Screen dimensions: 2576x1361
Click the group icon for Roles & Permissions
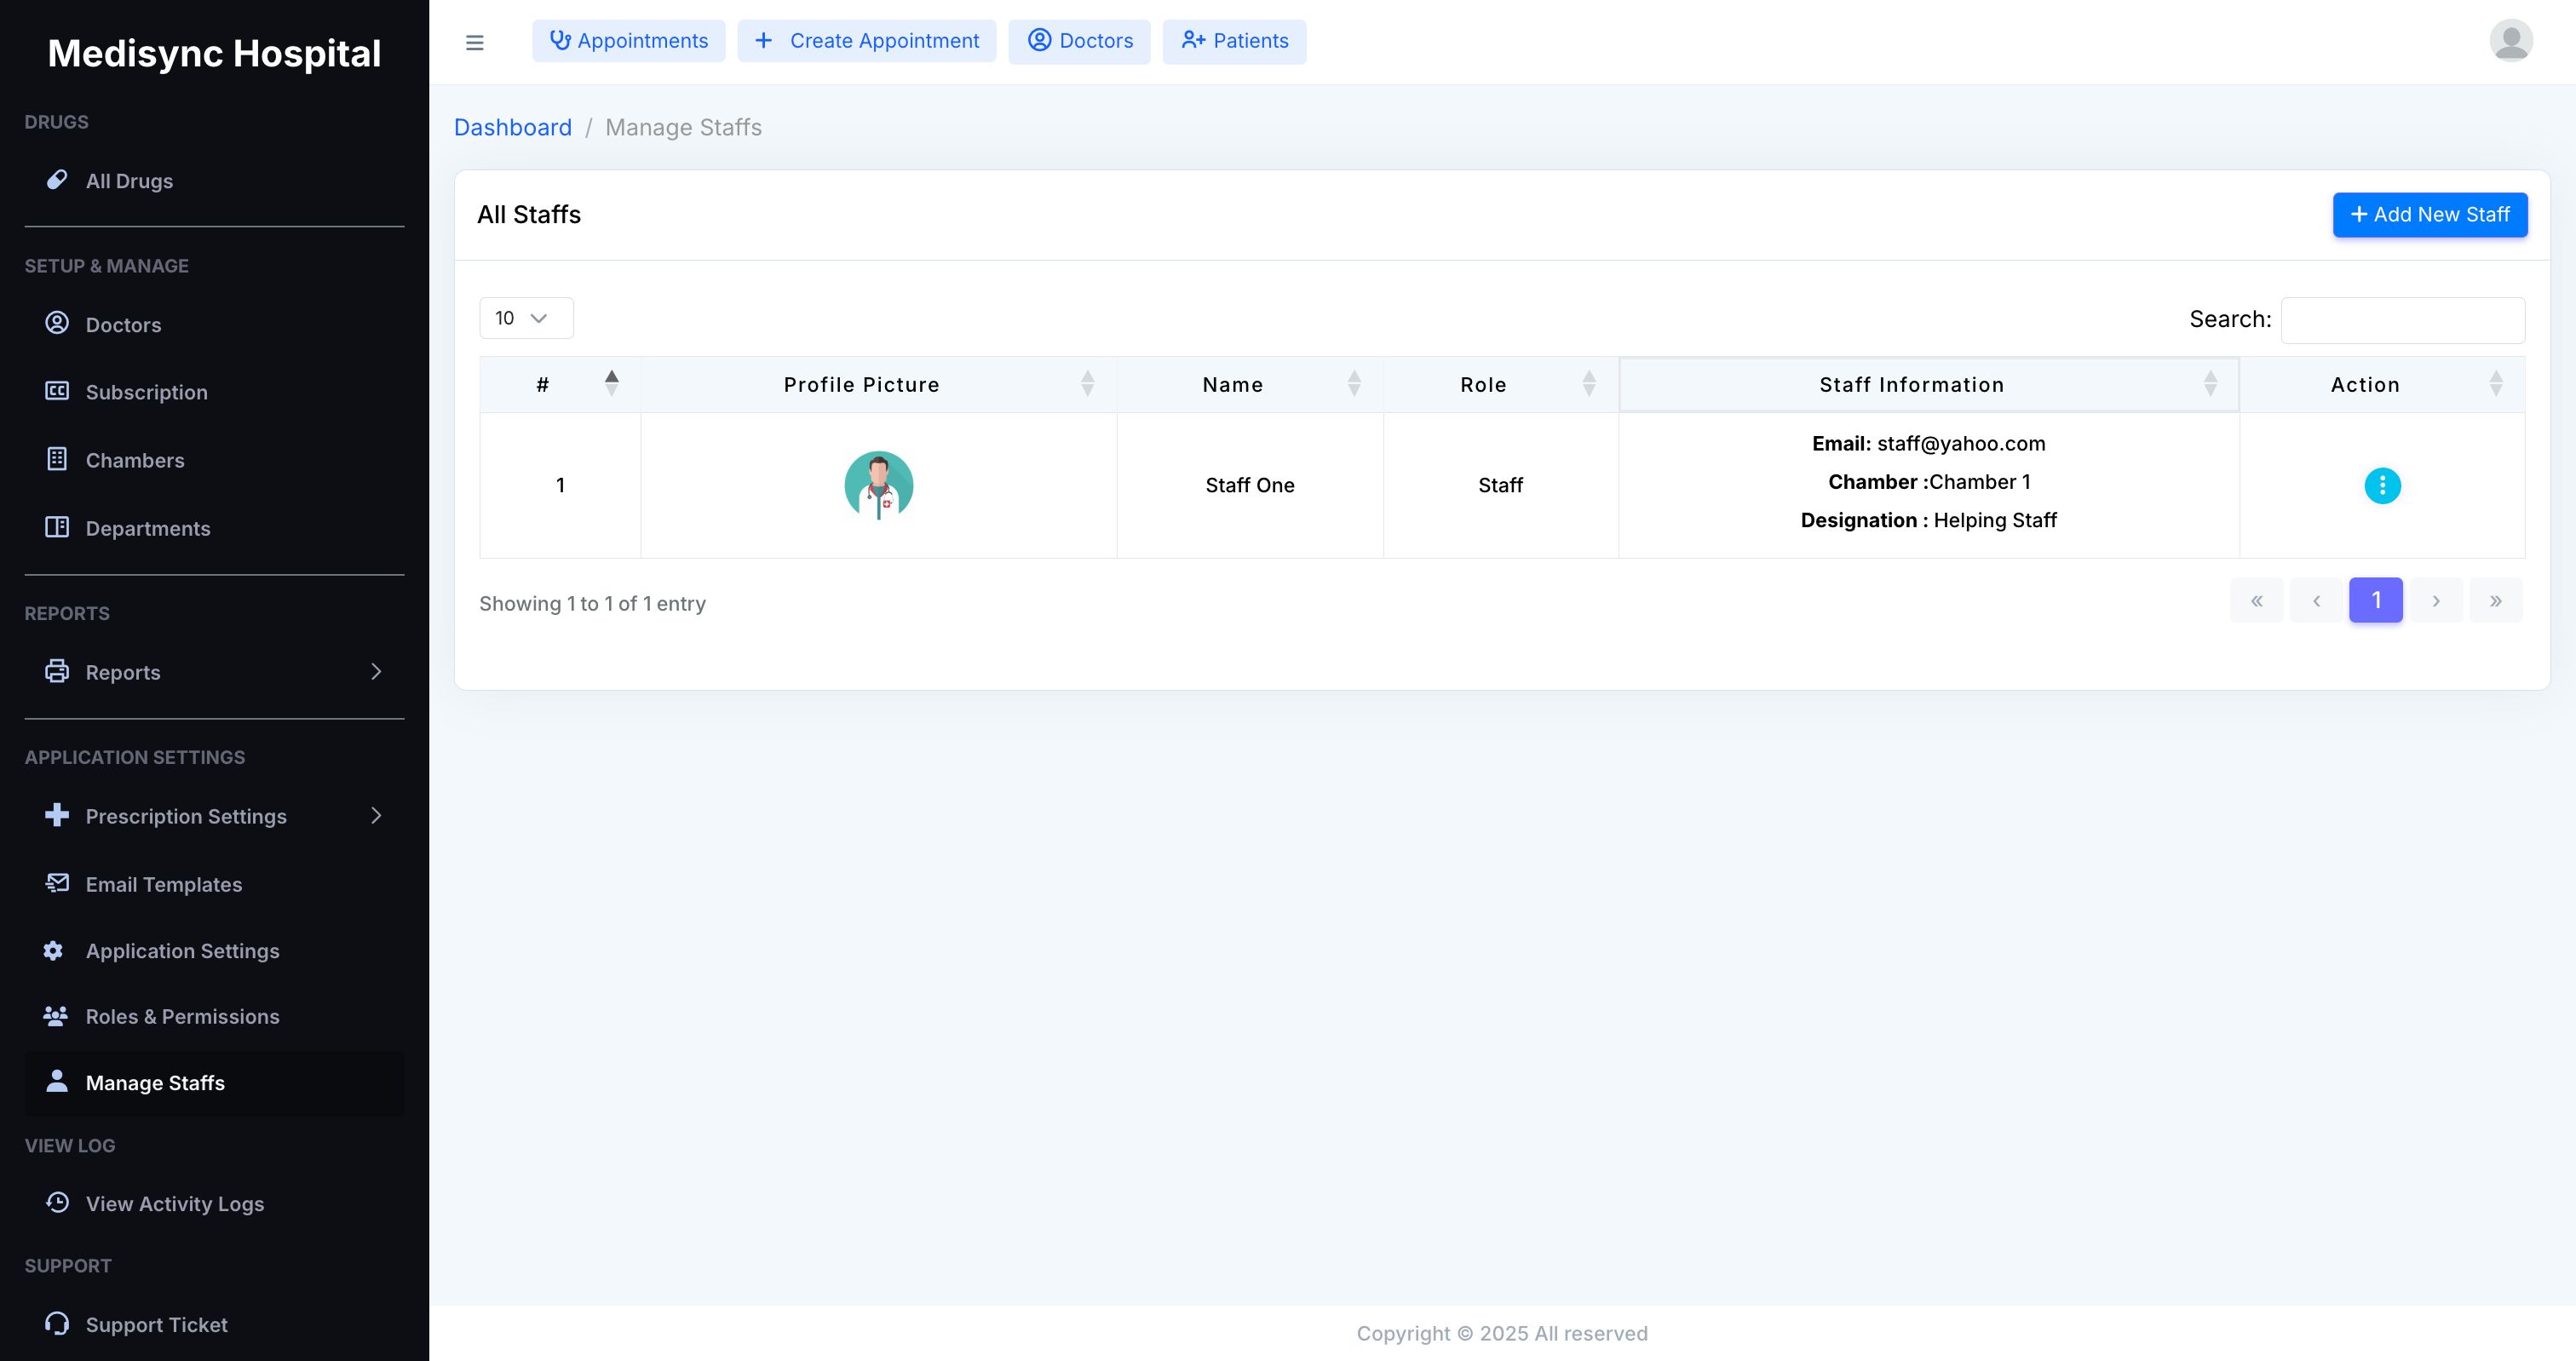(x=56, y=1015)
